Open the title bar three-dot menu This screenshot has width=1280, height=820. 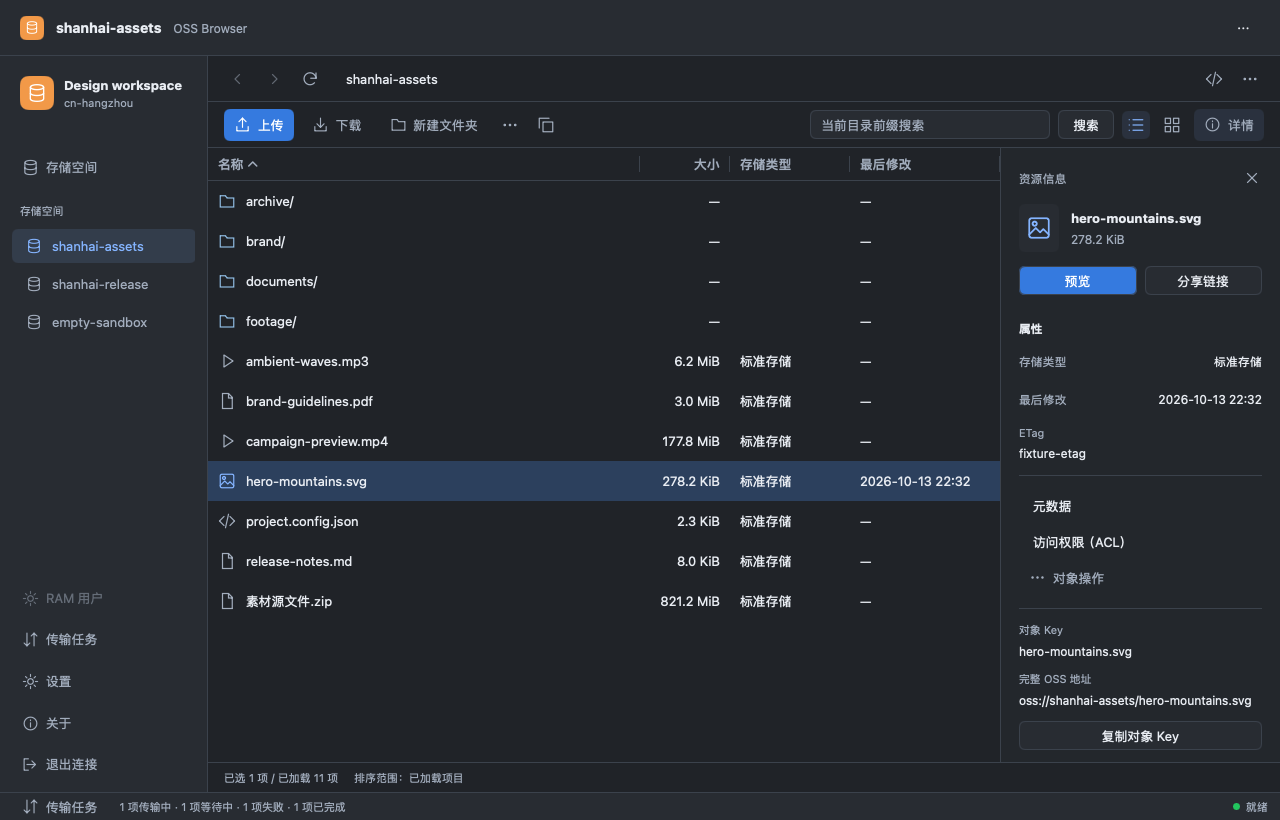tap(1243, 28)
